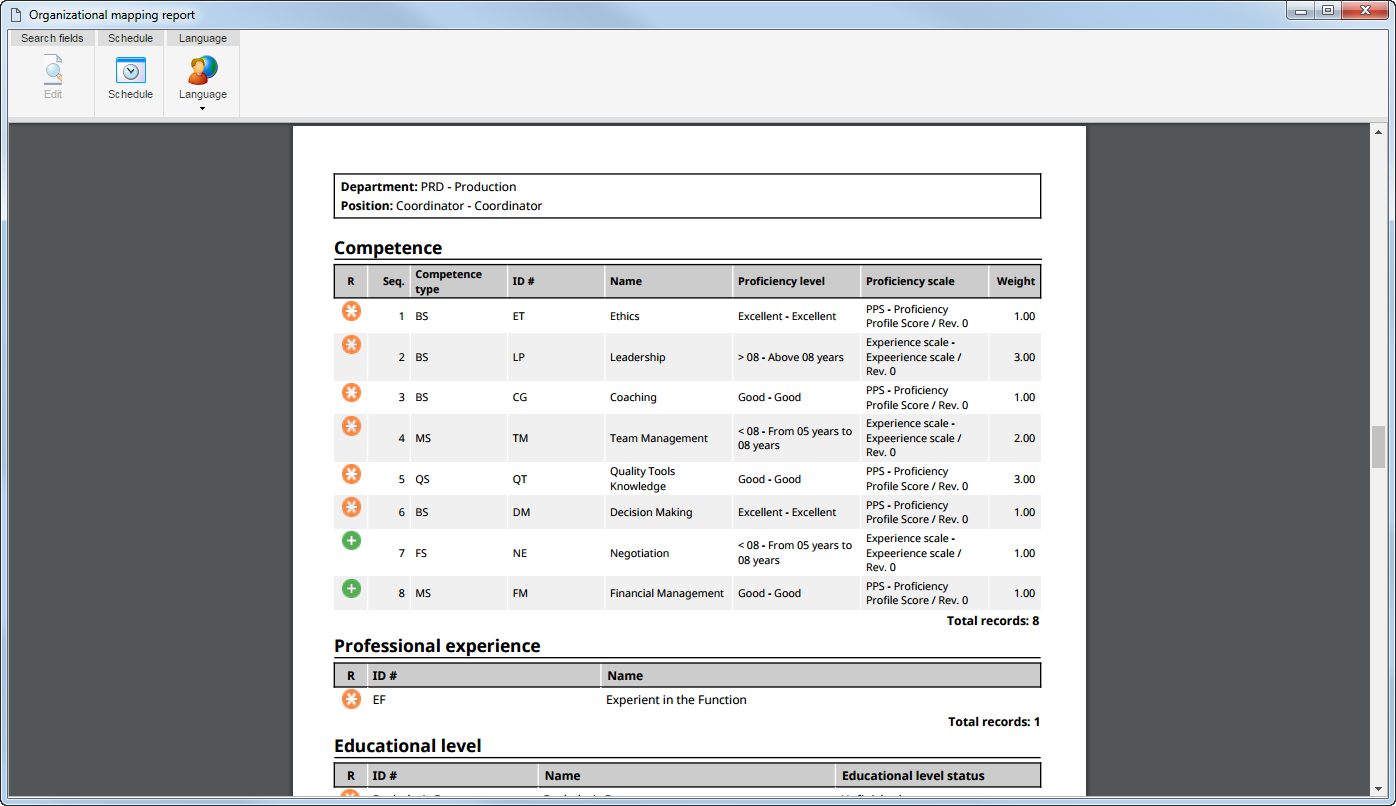This screenshot has height=806, width=1396.
Task: Click the Professional experience heading
Action: 437,645
